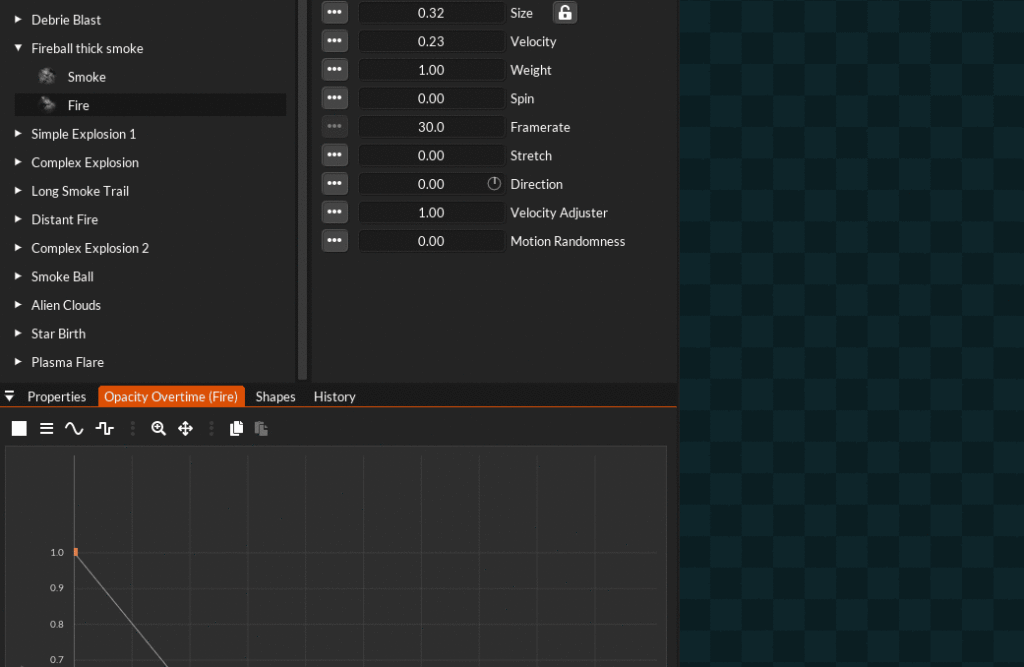The width and height of the screenshot is (1024, 667).
Task: Select the flat square graph mode icon
Action: 18,428
